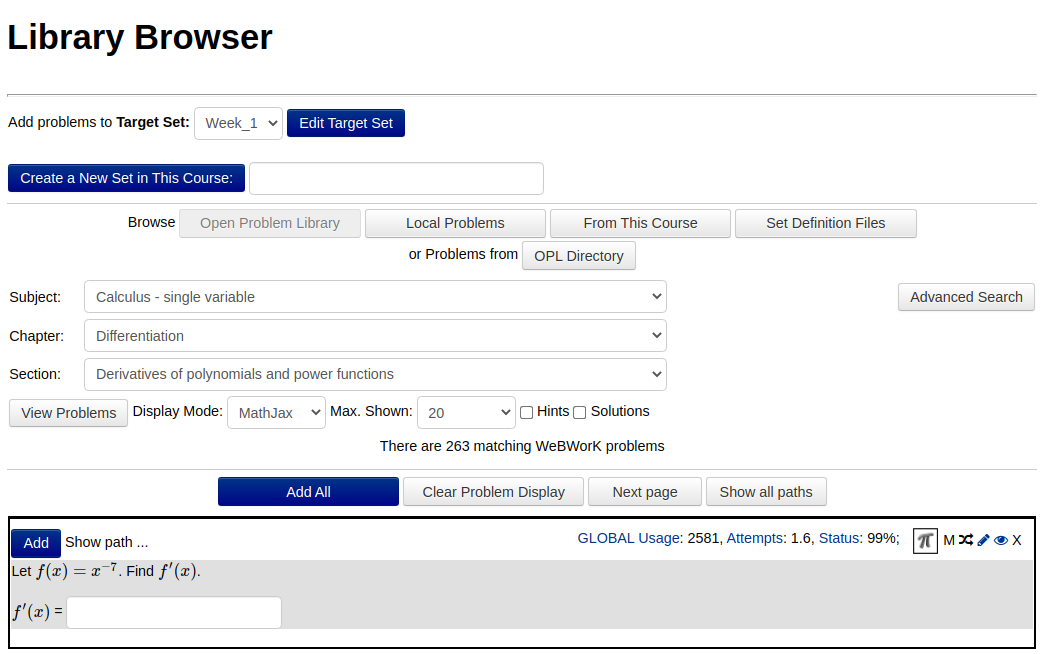Screen dimensions: 1042x654
Task: Change the Display Mode dropdown from MathJax
Action: point(276,413)
